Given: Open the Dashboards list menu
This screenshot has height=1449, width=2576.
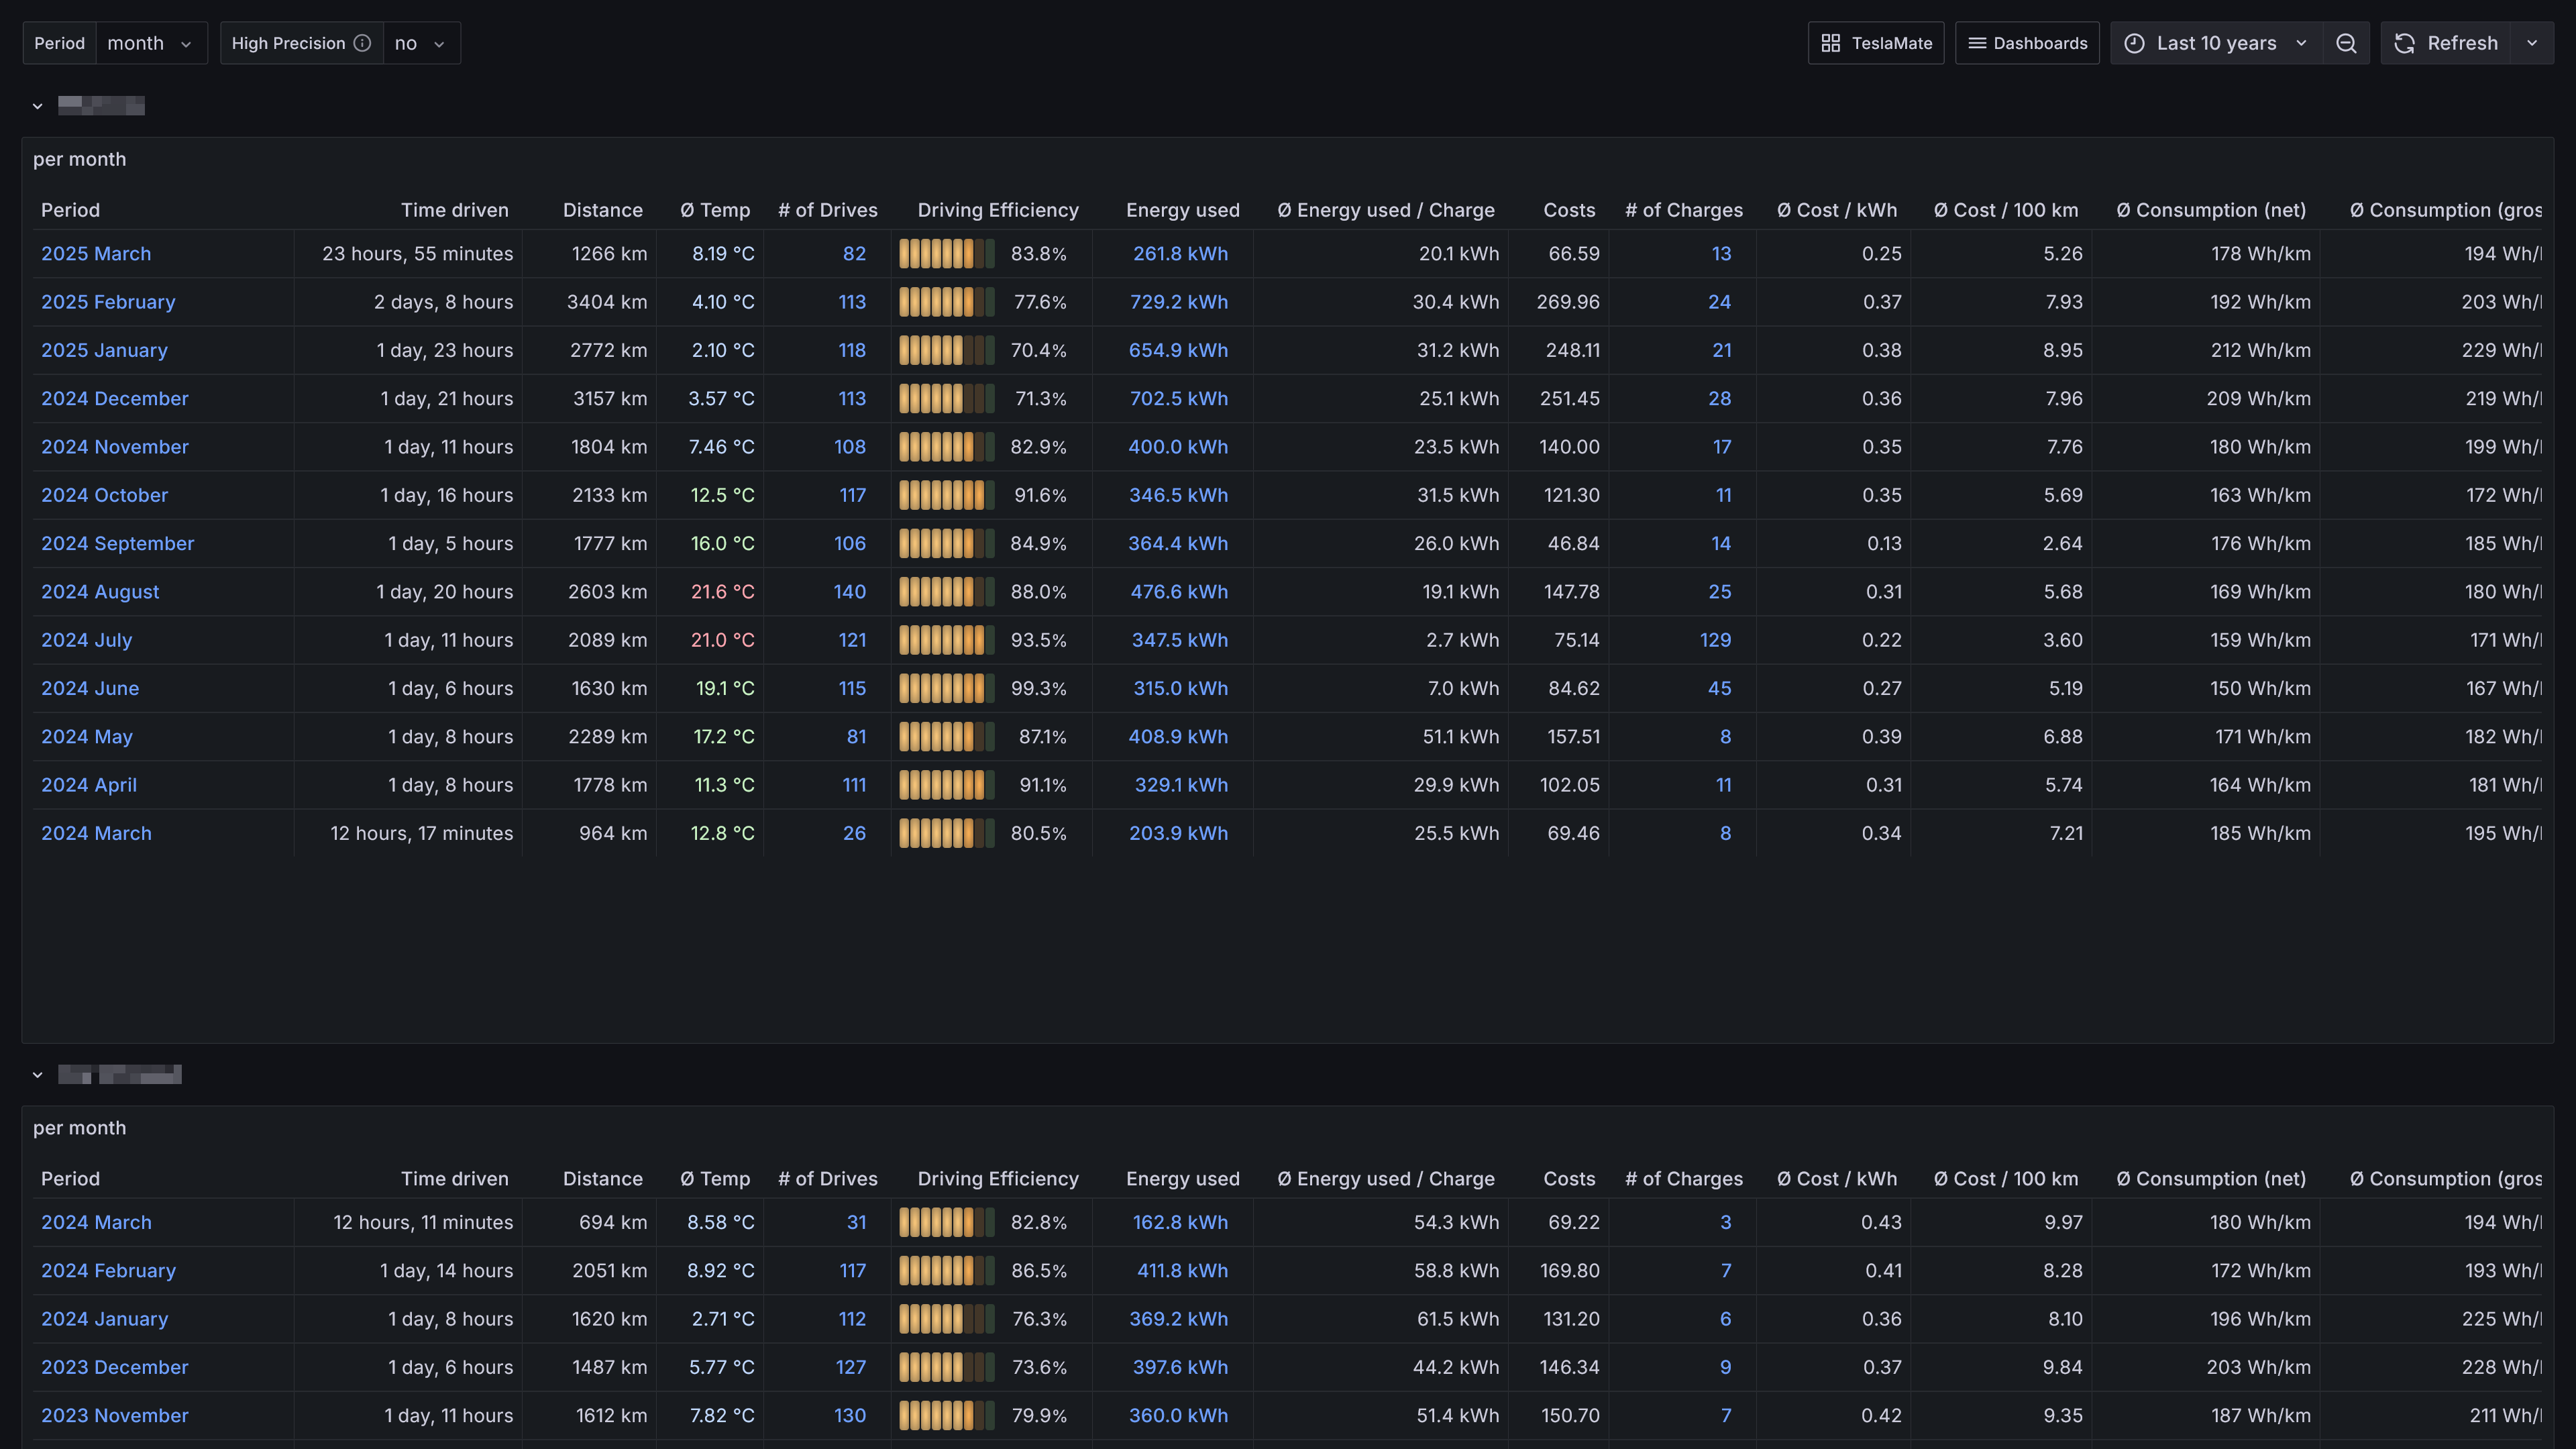Looking at the screenshot, I should point(2027,43).
